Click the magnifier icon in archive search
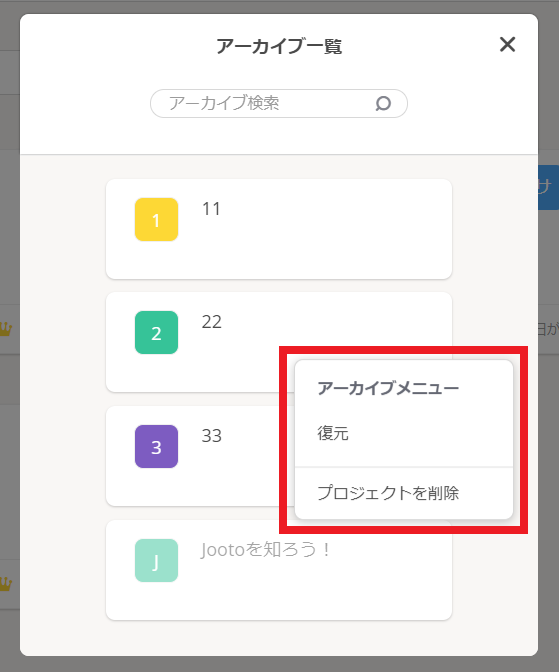 (x=383, y=103)
